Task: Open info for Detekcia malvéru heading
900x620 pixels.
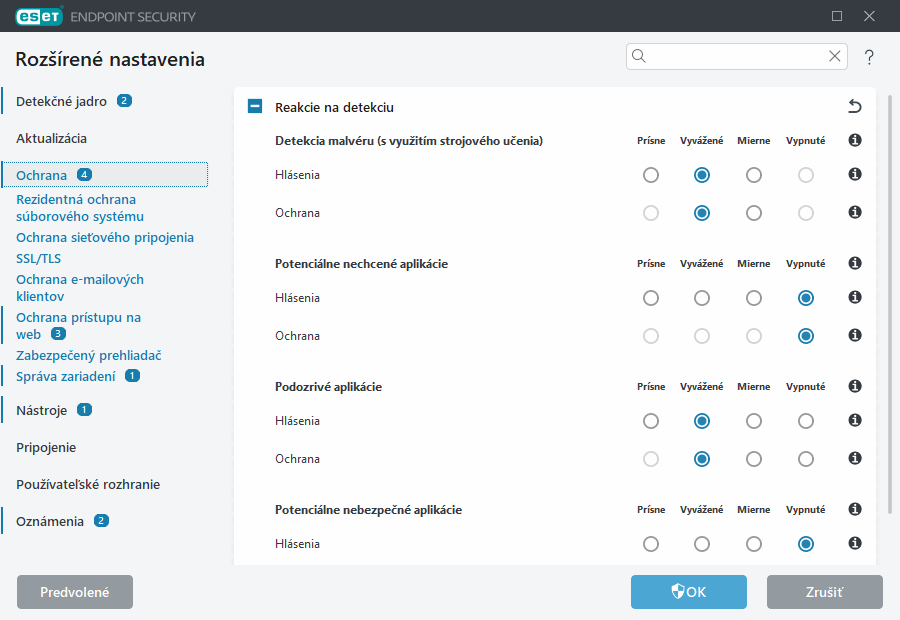Action: [x=855, y=140]
